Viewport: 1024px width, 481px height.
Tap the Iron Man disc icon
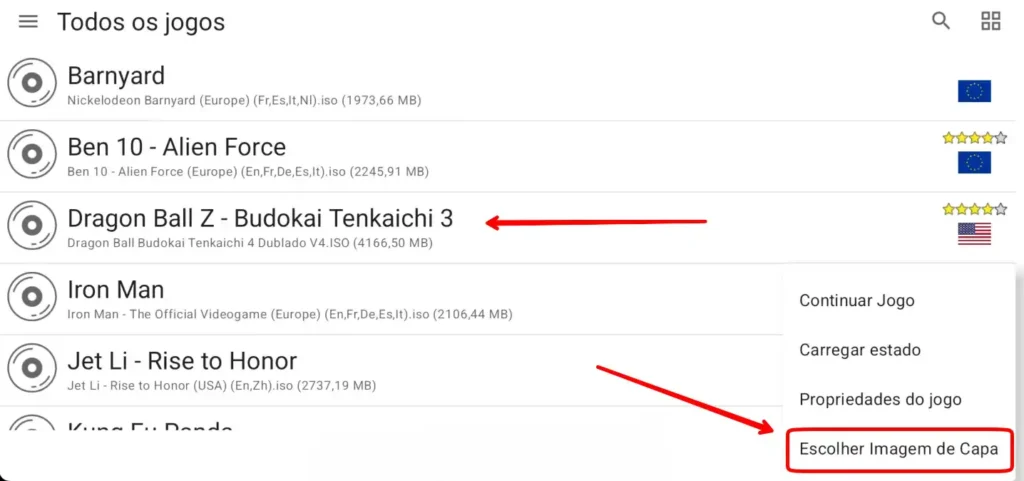(x=32, y=296)
